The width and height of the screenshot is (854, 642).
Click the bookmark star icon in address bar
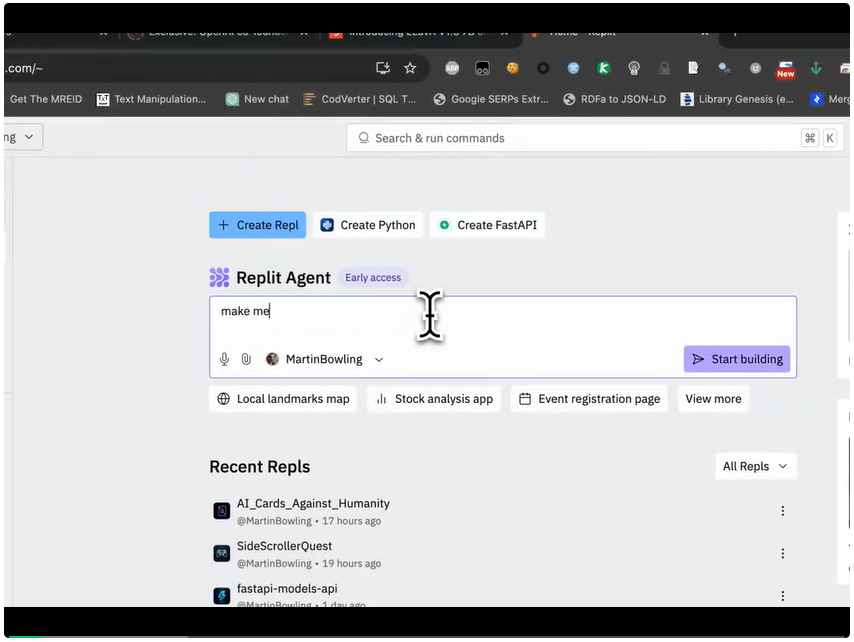[410, 68]
